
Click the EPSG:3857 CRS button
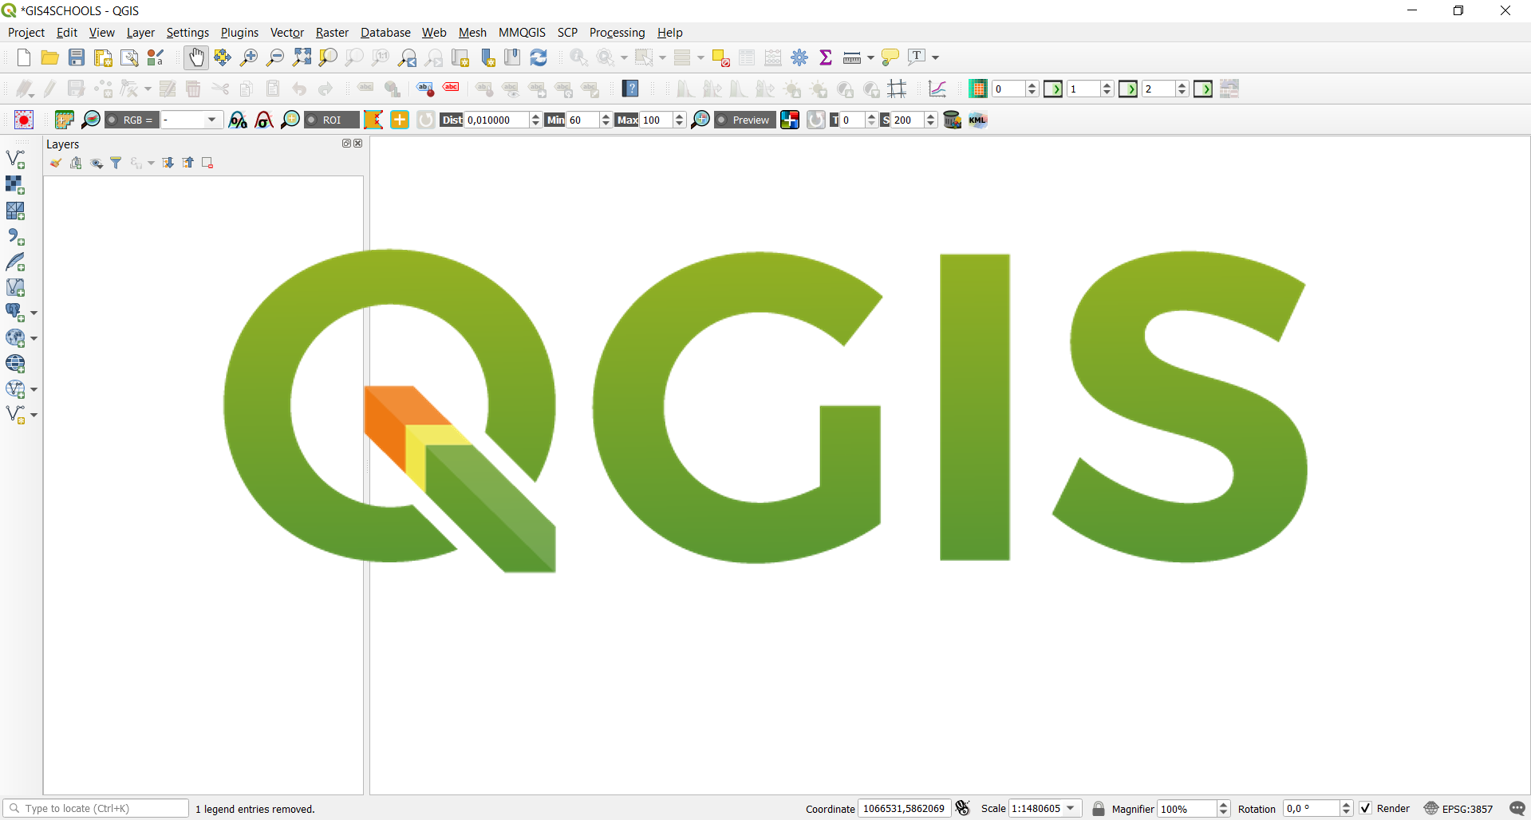click(x=1458, y=808)
